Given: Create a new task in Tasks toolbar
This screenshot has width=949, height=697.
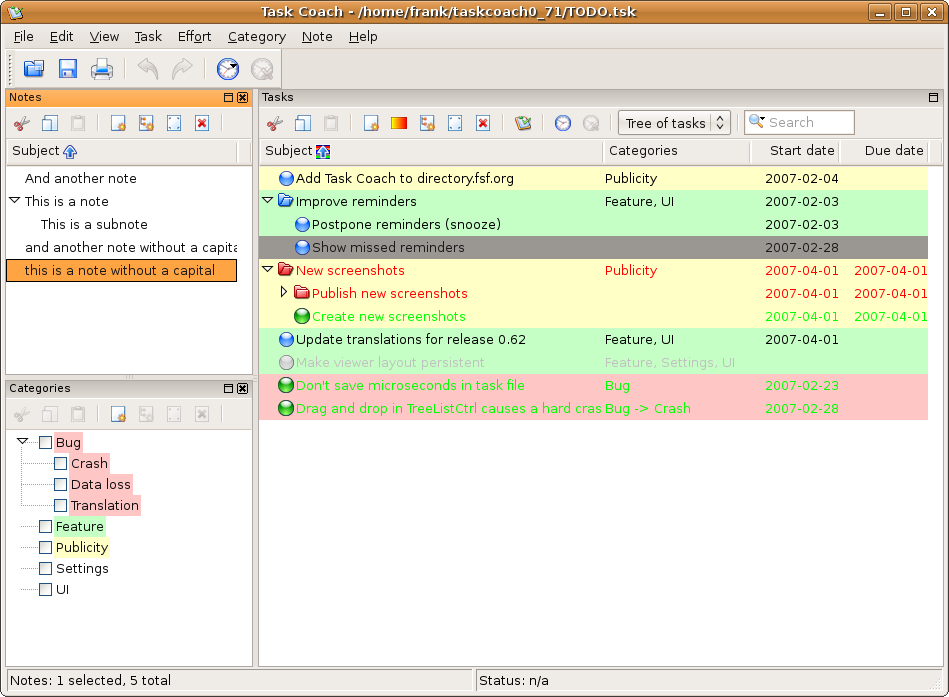Looking at the screenshot, I should [371, 123].
